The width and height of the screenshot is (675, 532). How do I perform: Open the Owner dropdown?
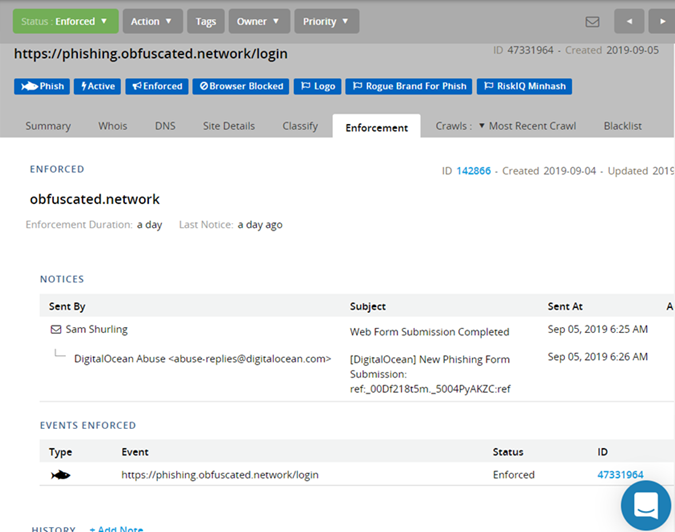click(x=259, y=21)
